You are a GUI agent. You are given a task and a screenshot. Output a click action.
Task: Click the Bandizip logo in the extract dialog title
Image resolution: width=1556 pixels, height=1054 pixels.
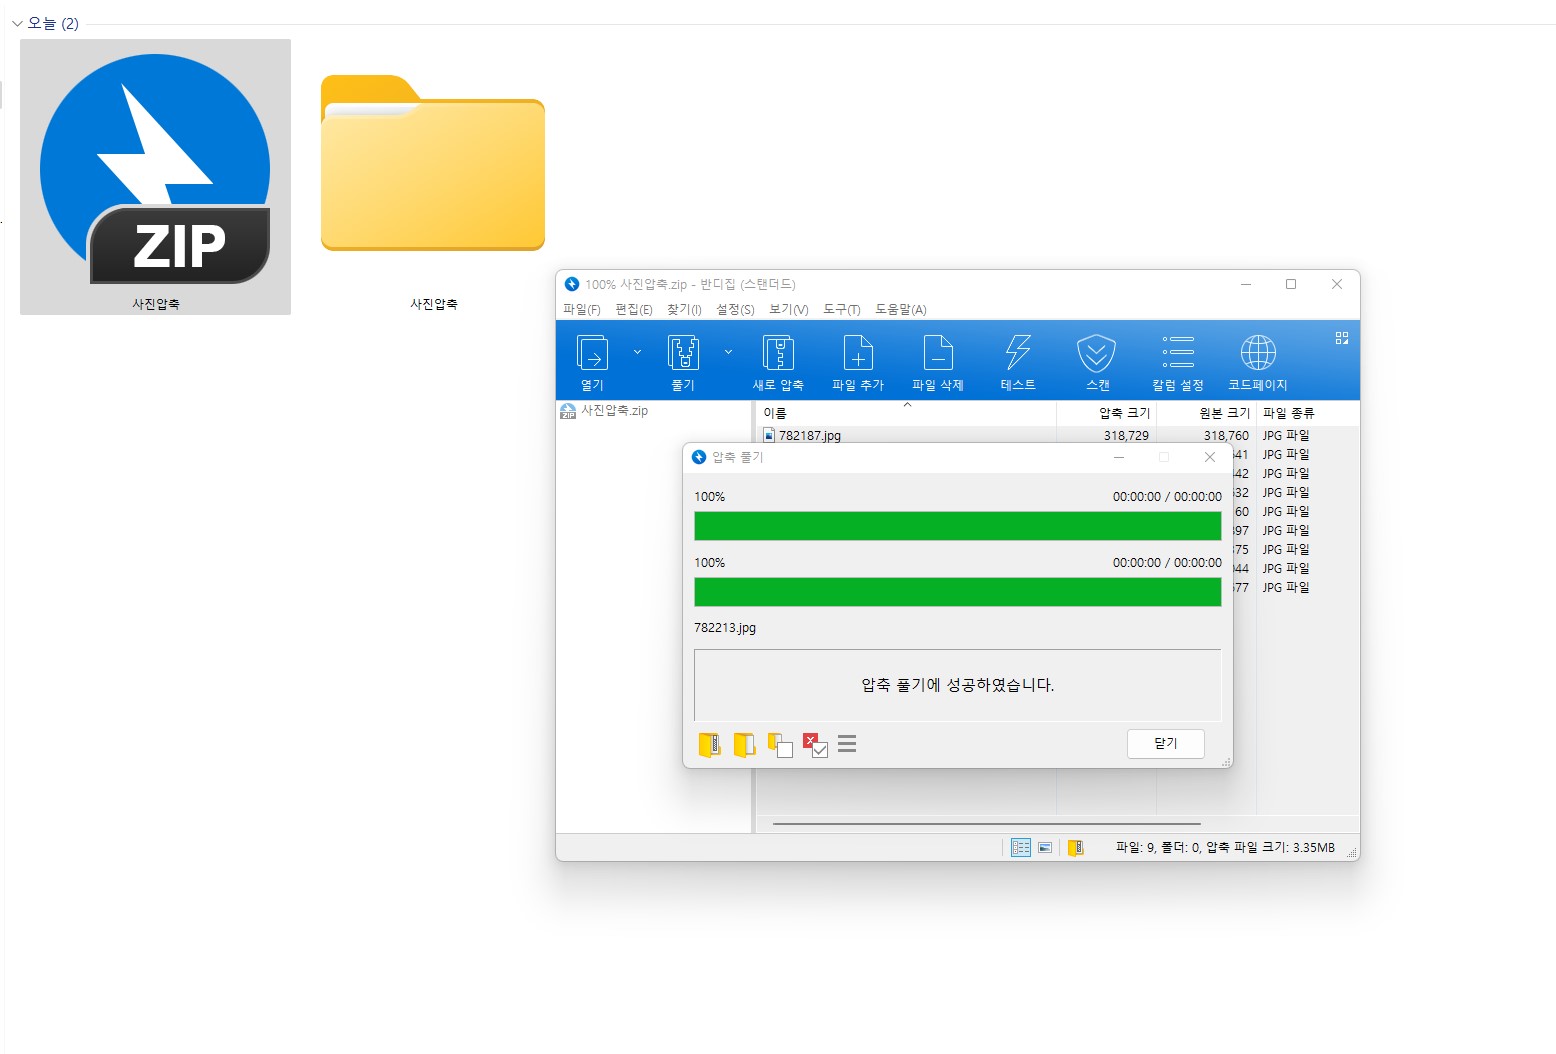coord(699,457)
